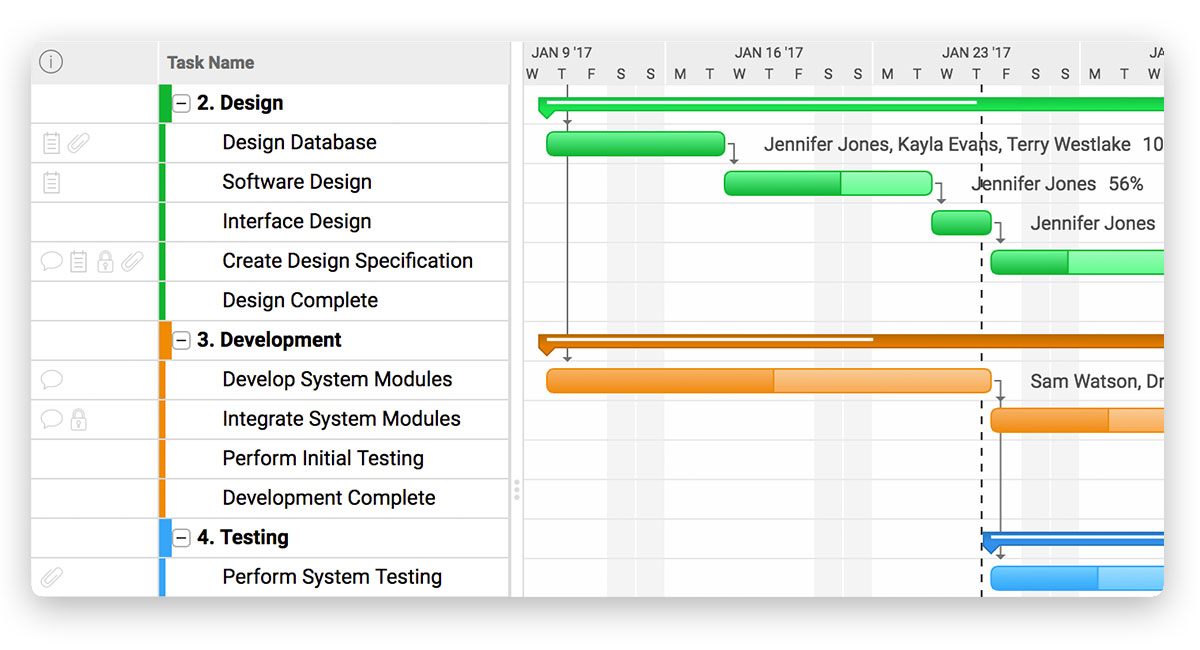Collapse the Testing section

[x=181, y=537]
